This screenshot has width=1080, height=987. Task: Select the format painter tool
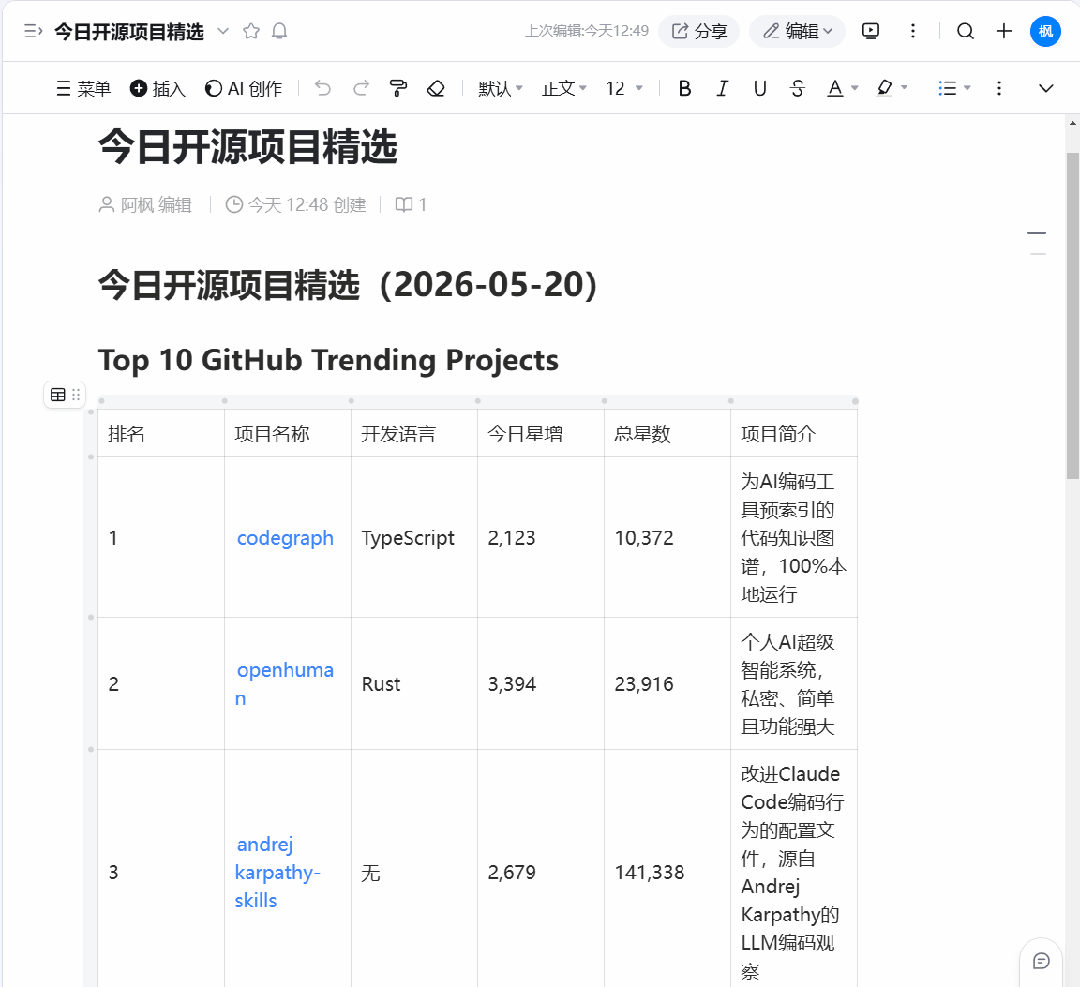click(398, 89)
